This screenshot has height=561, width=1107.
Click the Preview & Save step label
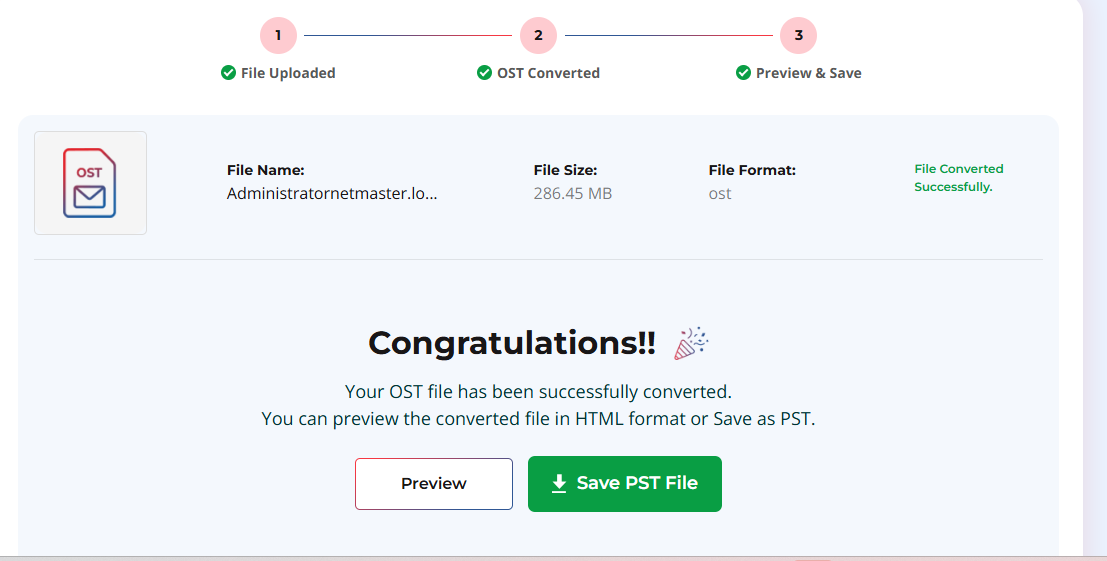pos(808,73)
